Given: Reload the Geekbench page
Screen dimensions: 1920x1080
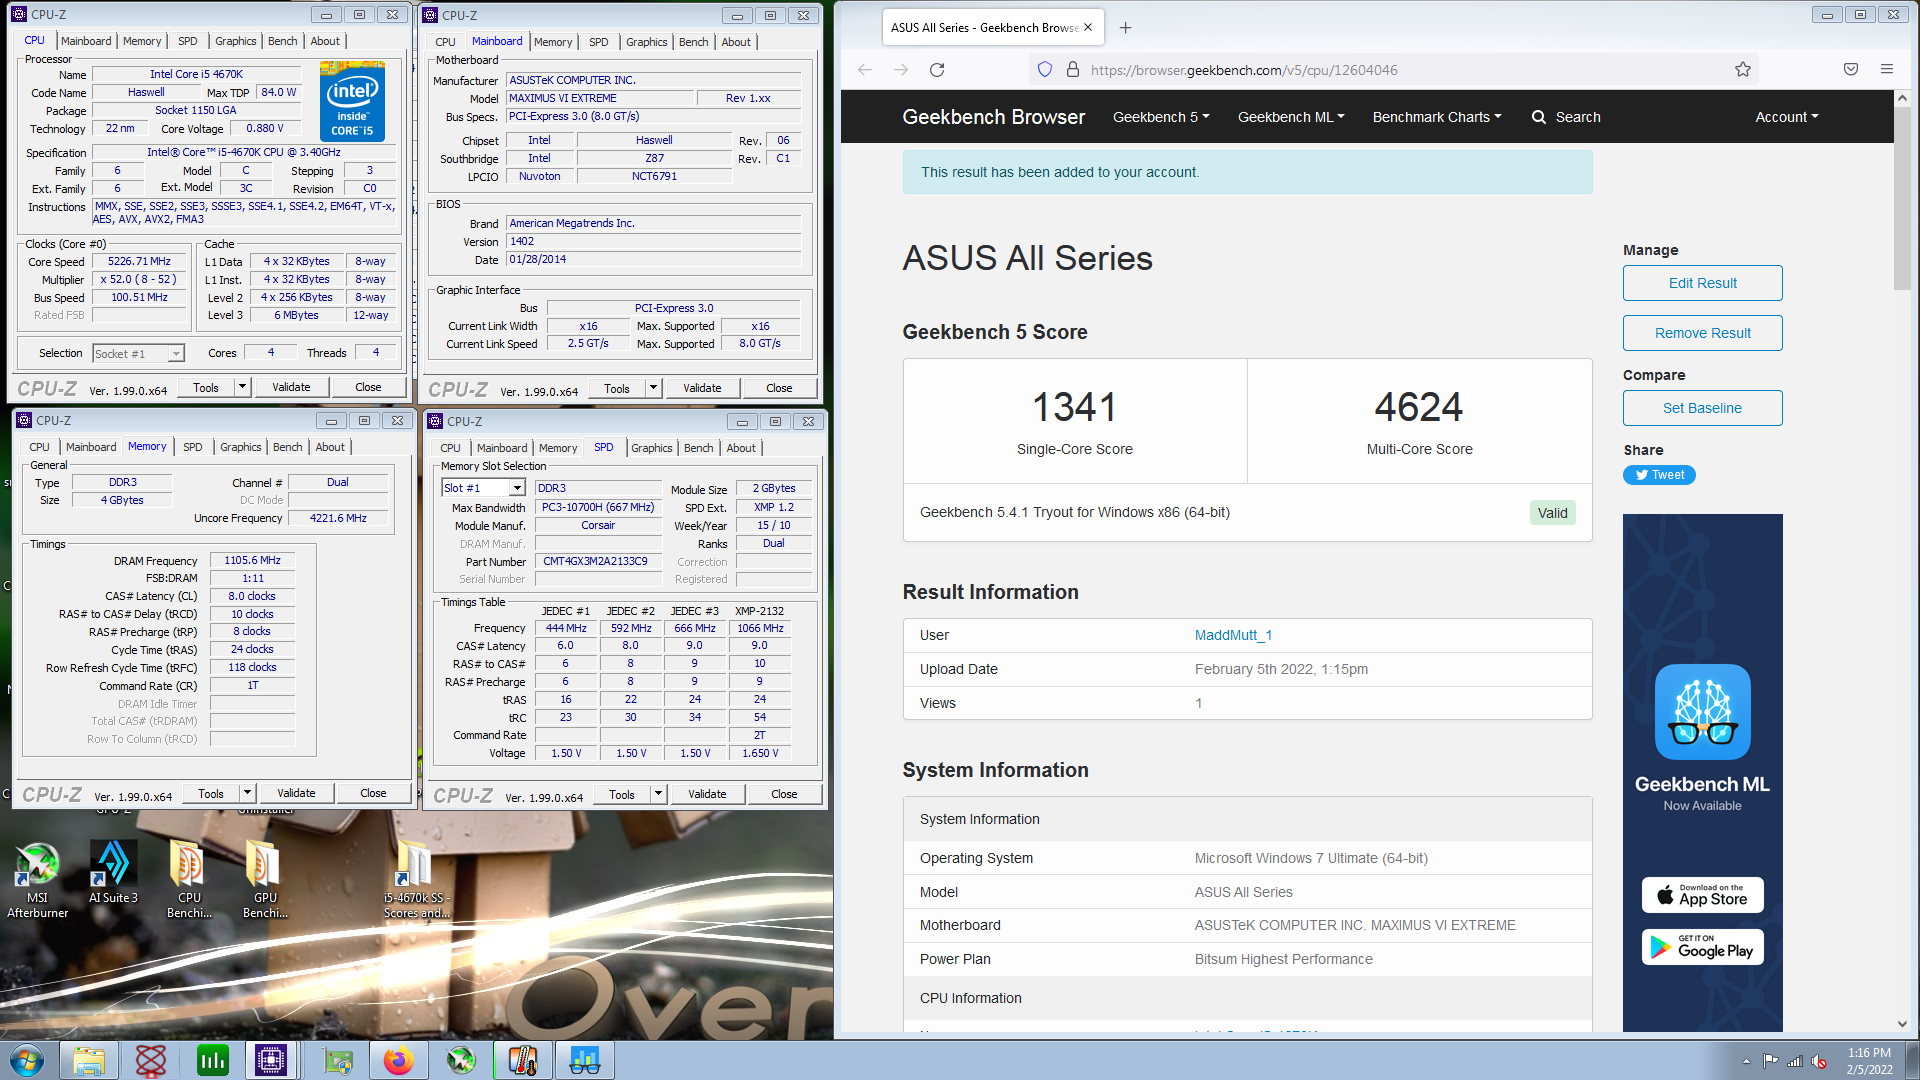Looking at the screenshot, I should coord(937,70).
